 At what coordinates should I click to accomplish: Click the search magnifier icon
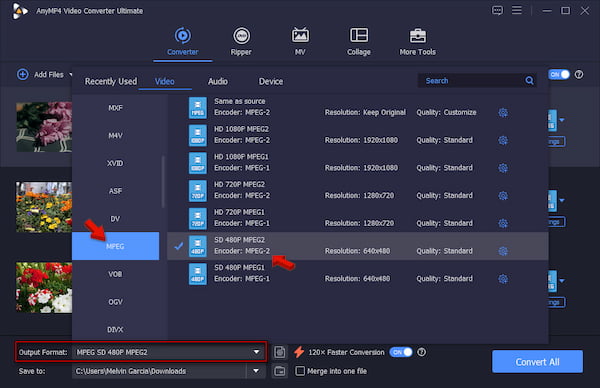529,81
